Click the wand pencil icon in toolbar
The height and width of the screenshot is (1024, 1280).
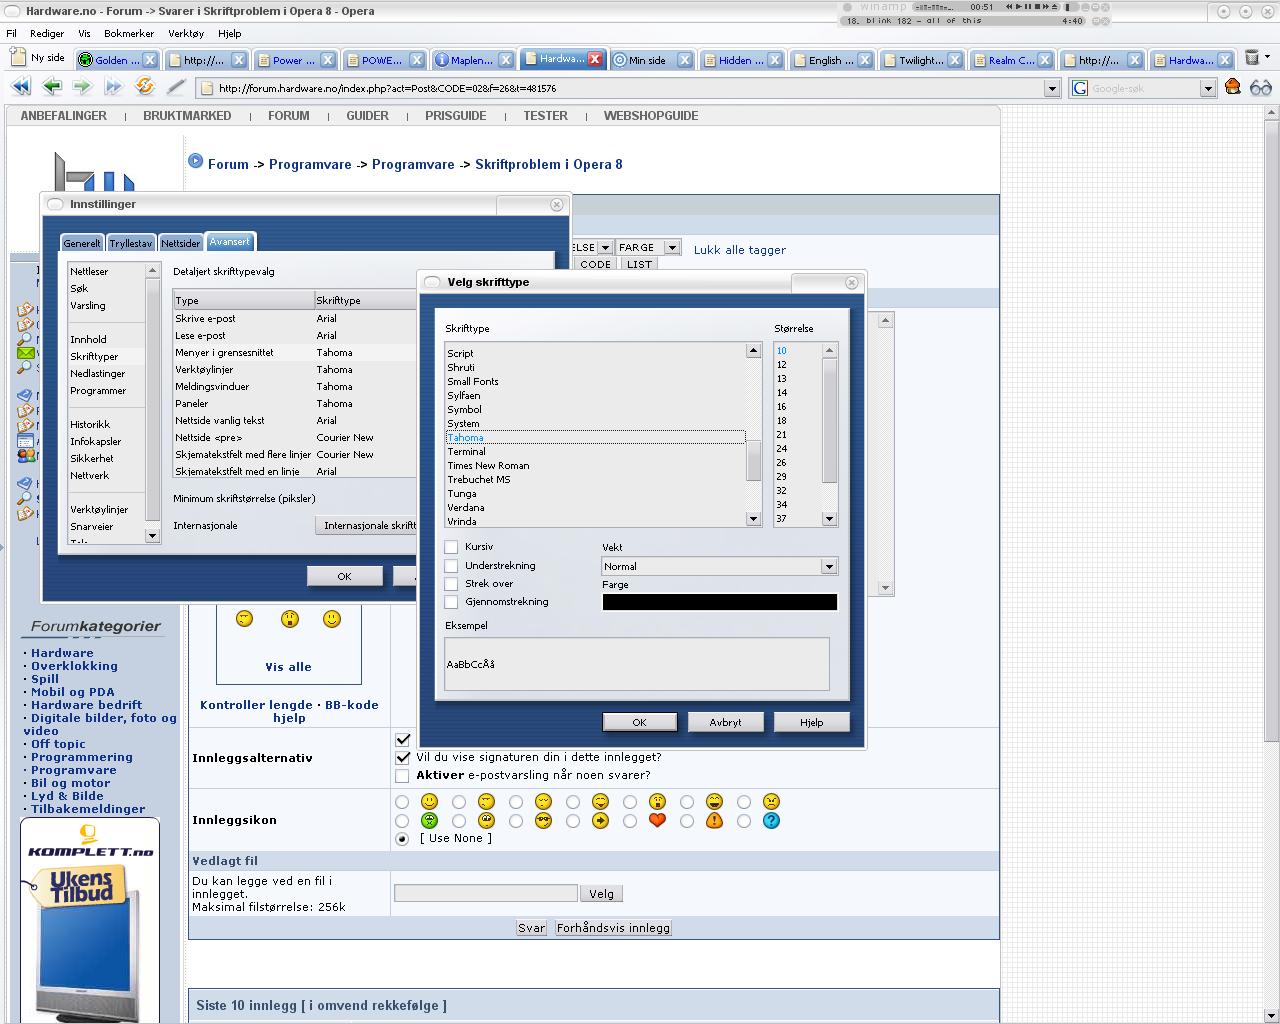pos(176,87)
